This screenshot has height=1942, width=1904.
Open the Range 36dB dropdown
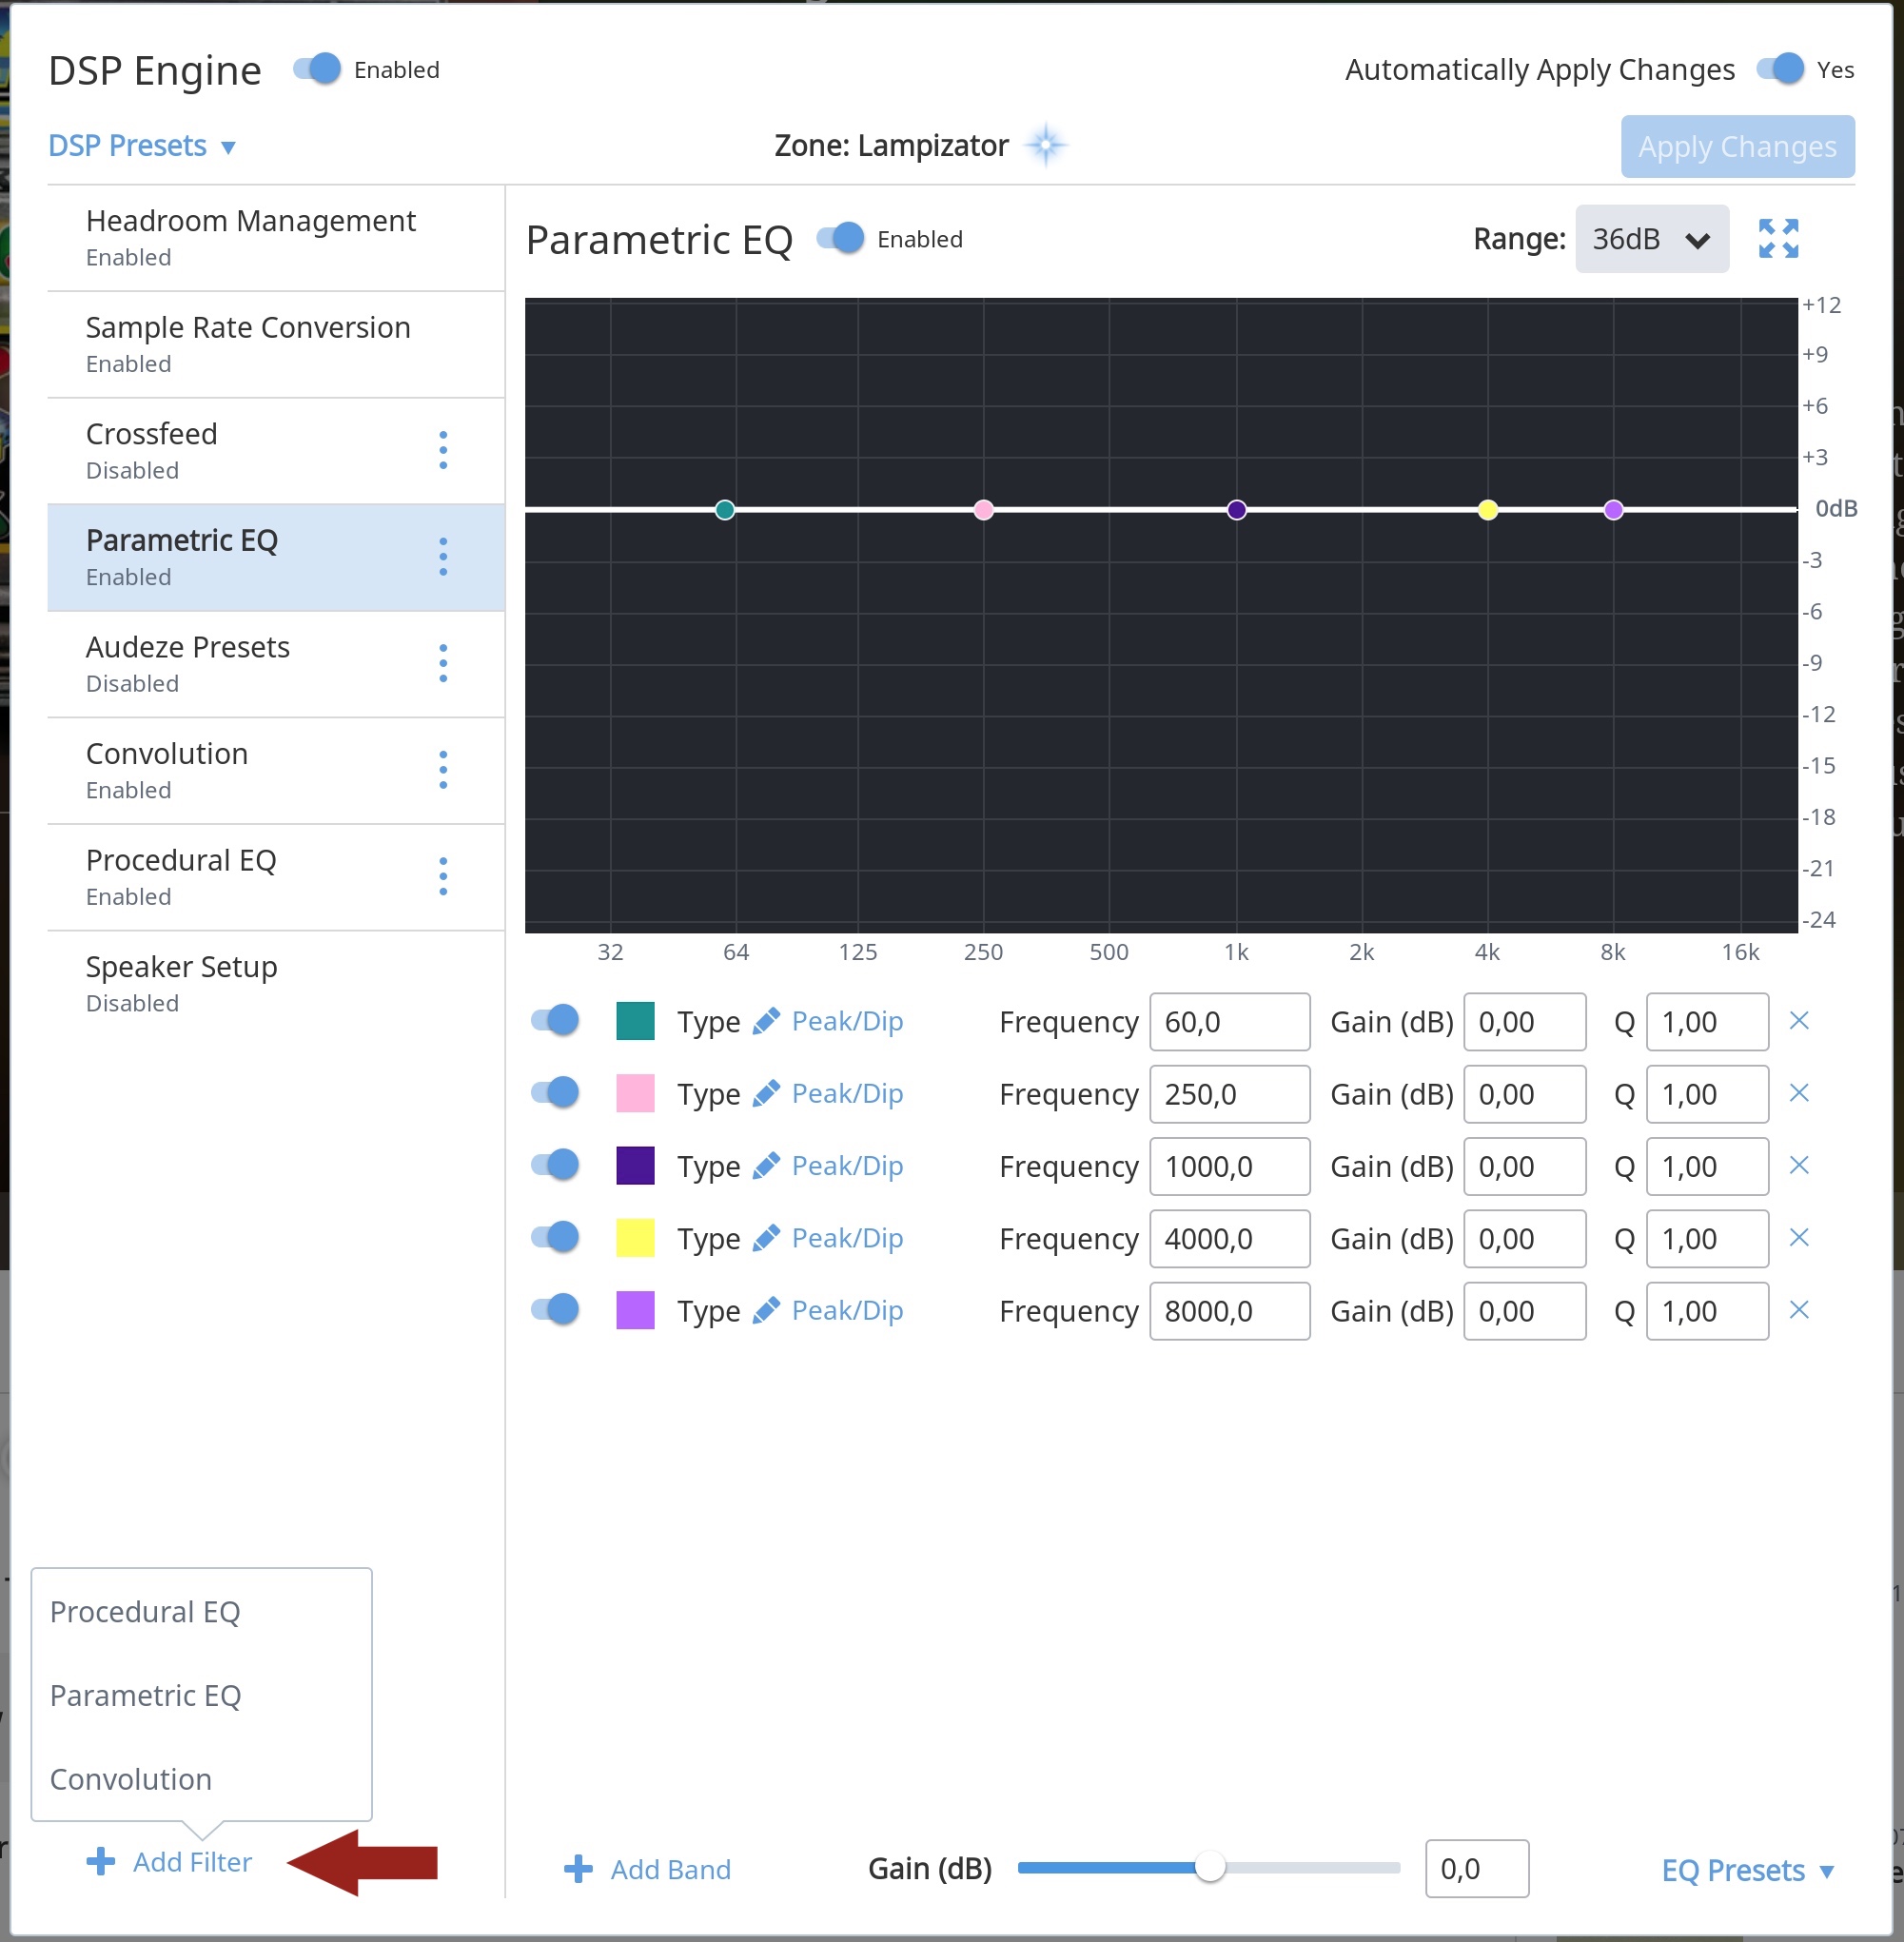coord(1651,240)
